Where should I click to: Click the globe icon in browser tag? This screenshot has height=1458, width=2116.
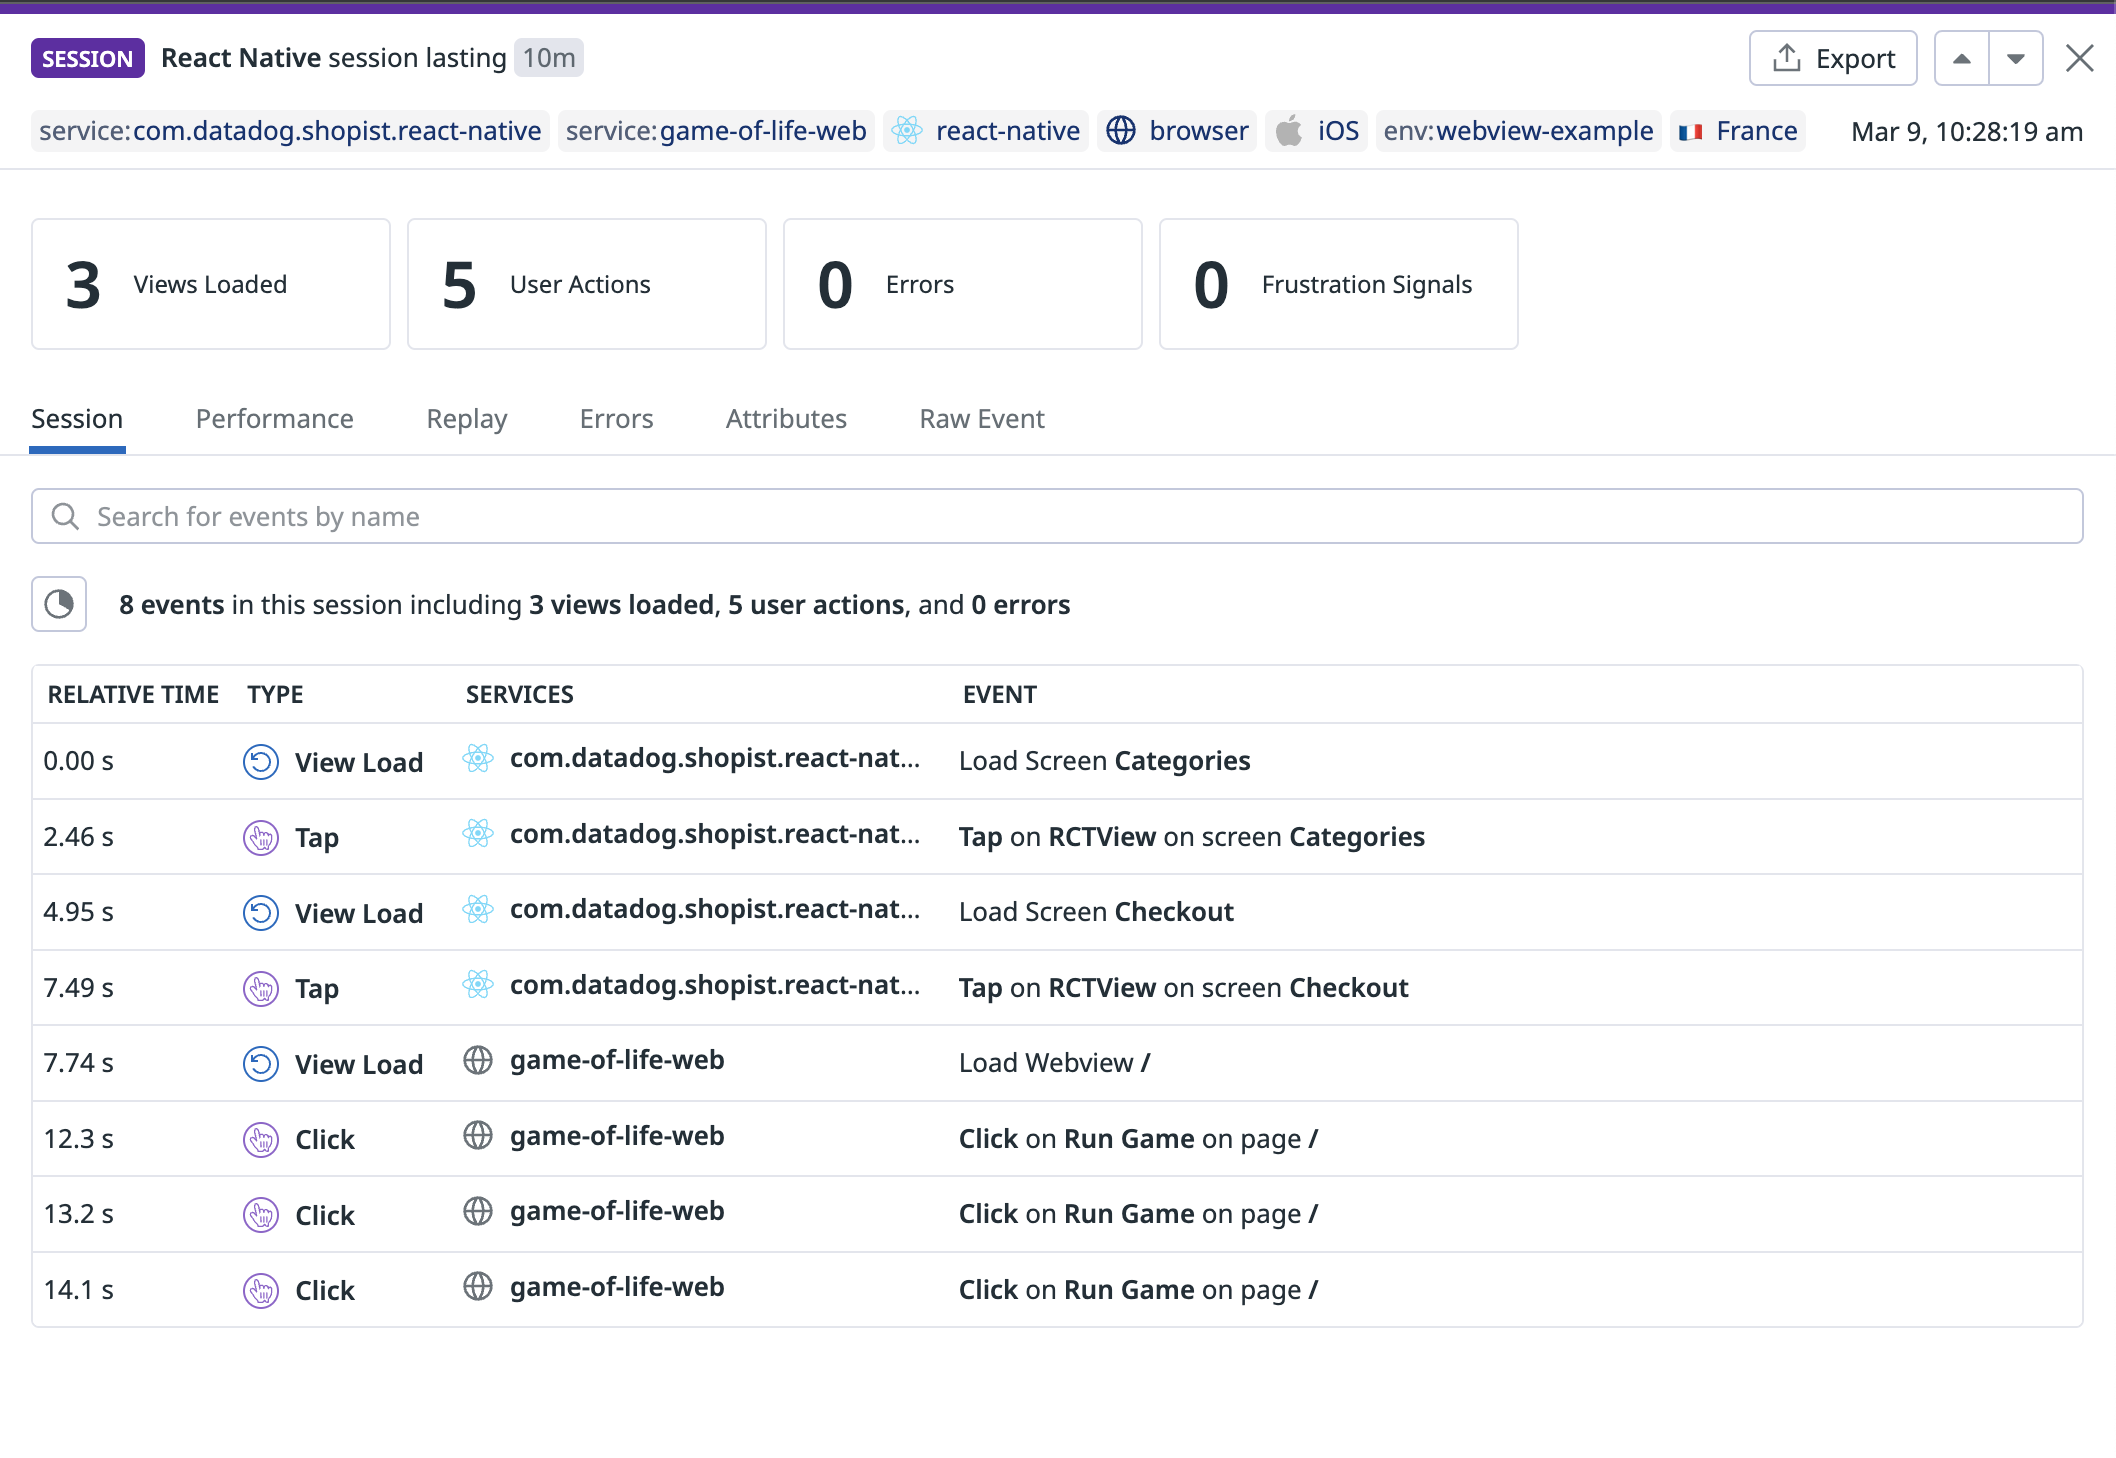[x=1121, y=131]
